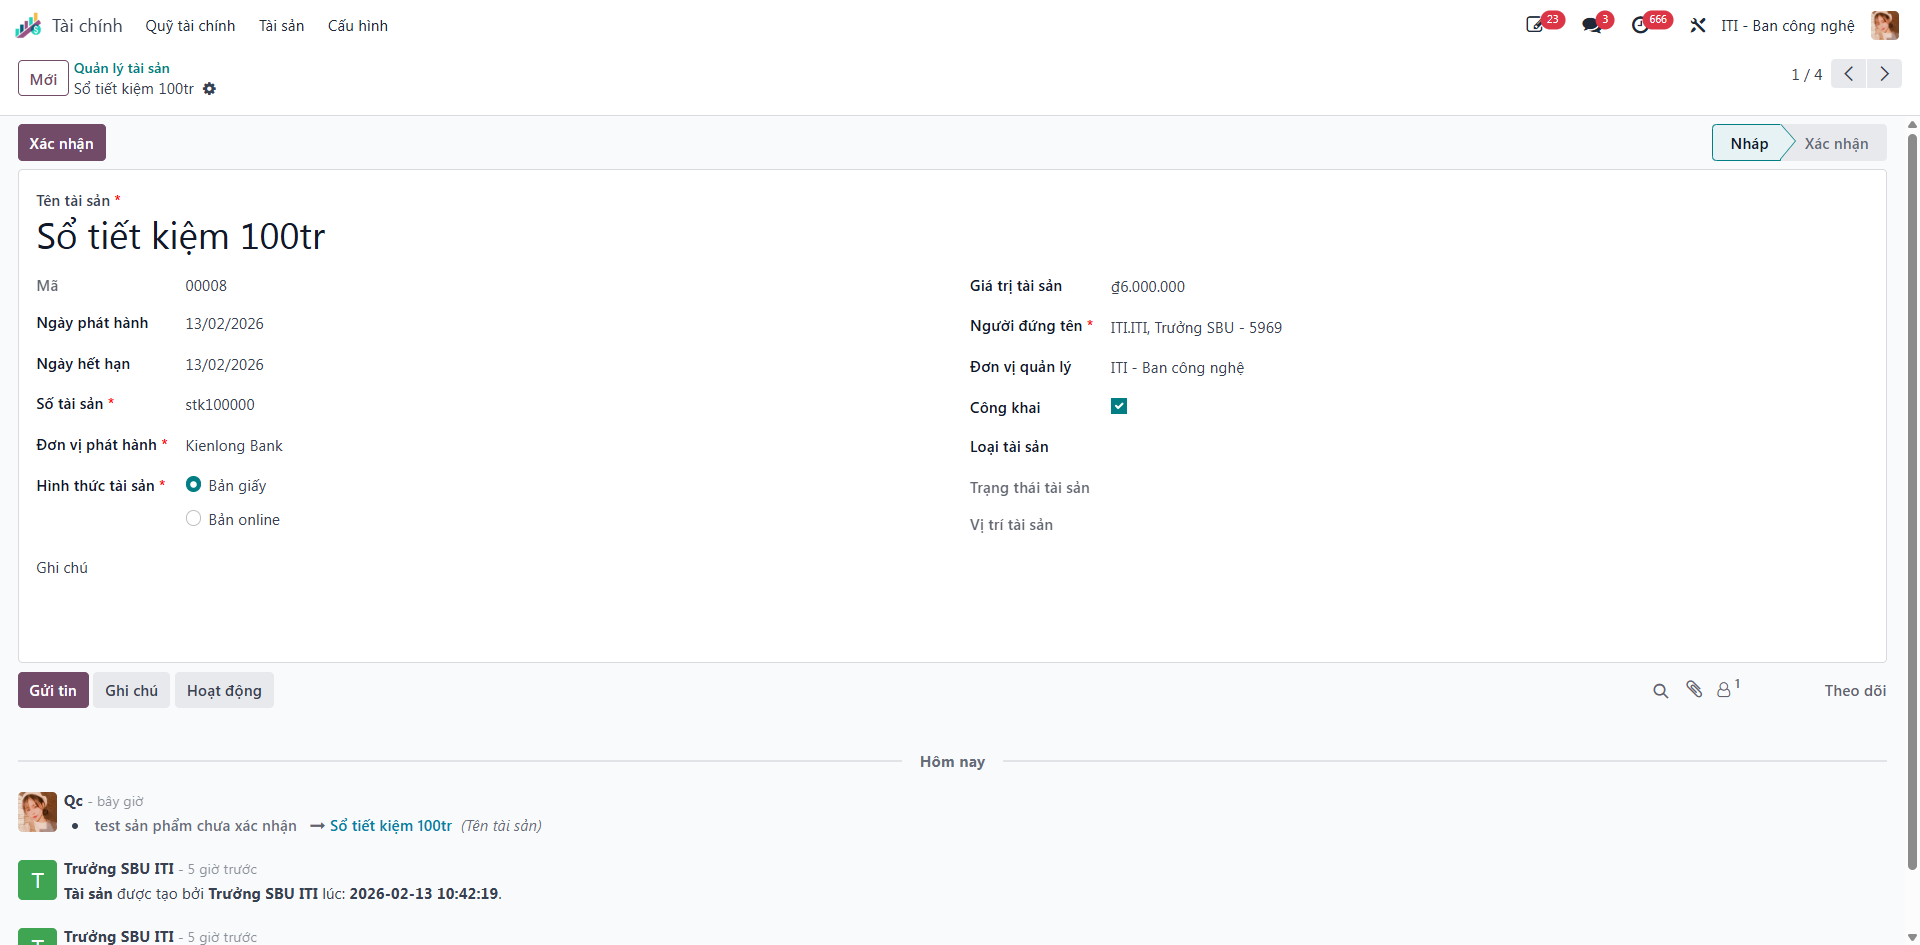The image size is (1920, 945).
Task: Click the Gửi tin button
Action: click(x=53, y=690)
